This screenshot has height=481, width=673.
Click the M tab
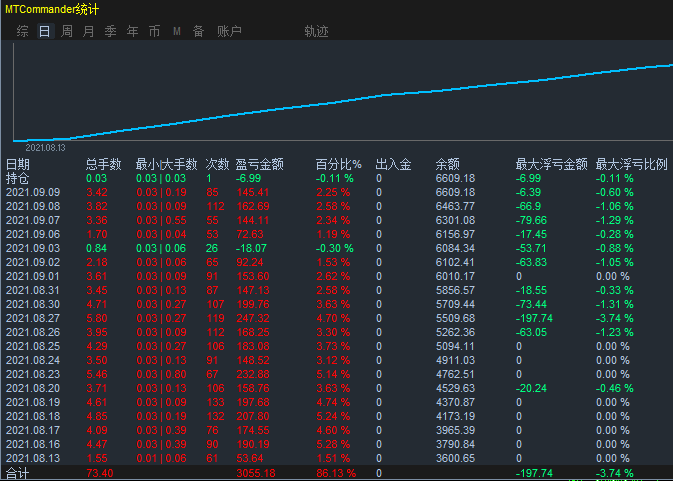(176, 31)
